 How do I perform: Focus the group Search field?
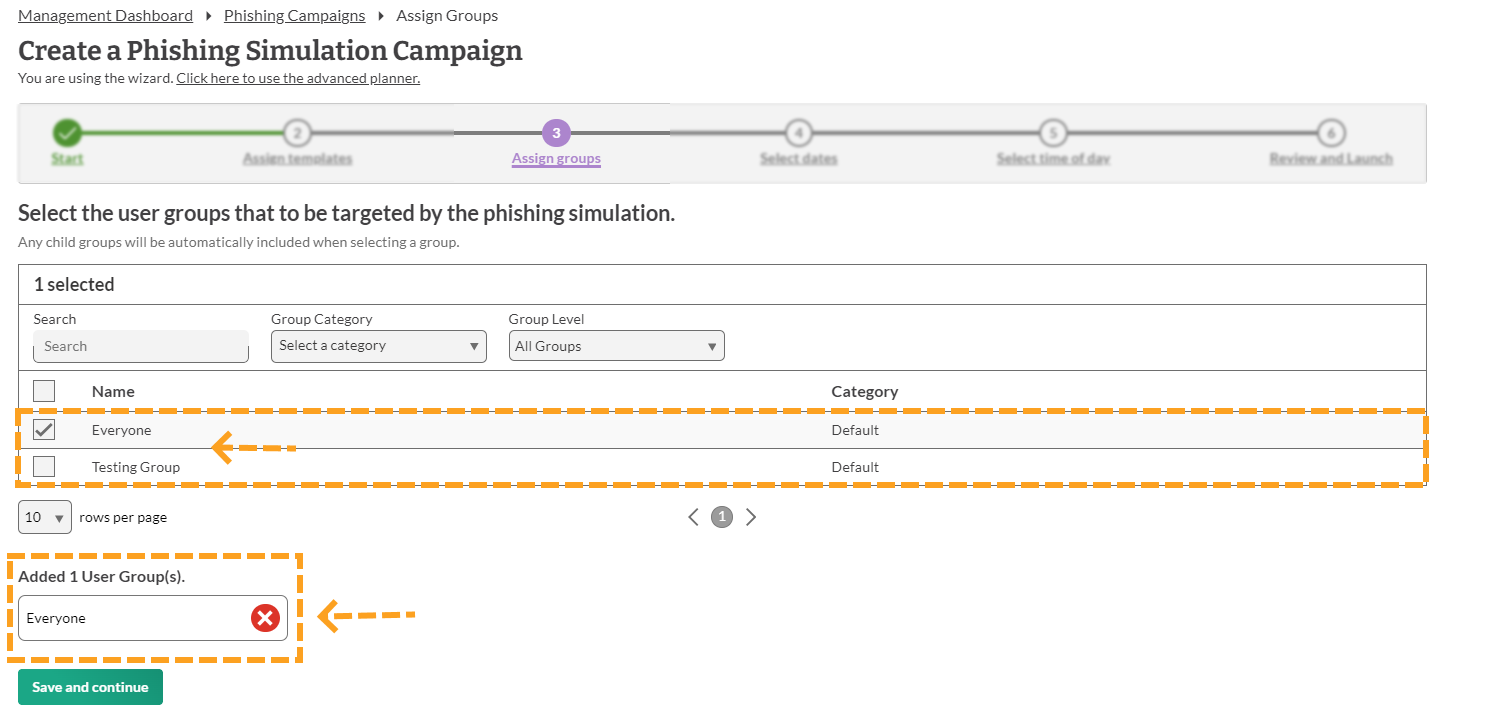click(141, 346)
